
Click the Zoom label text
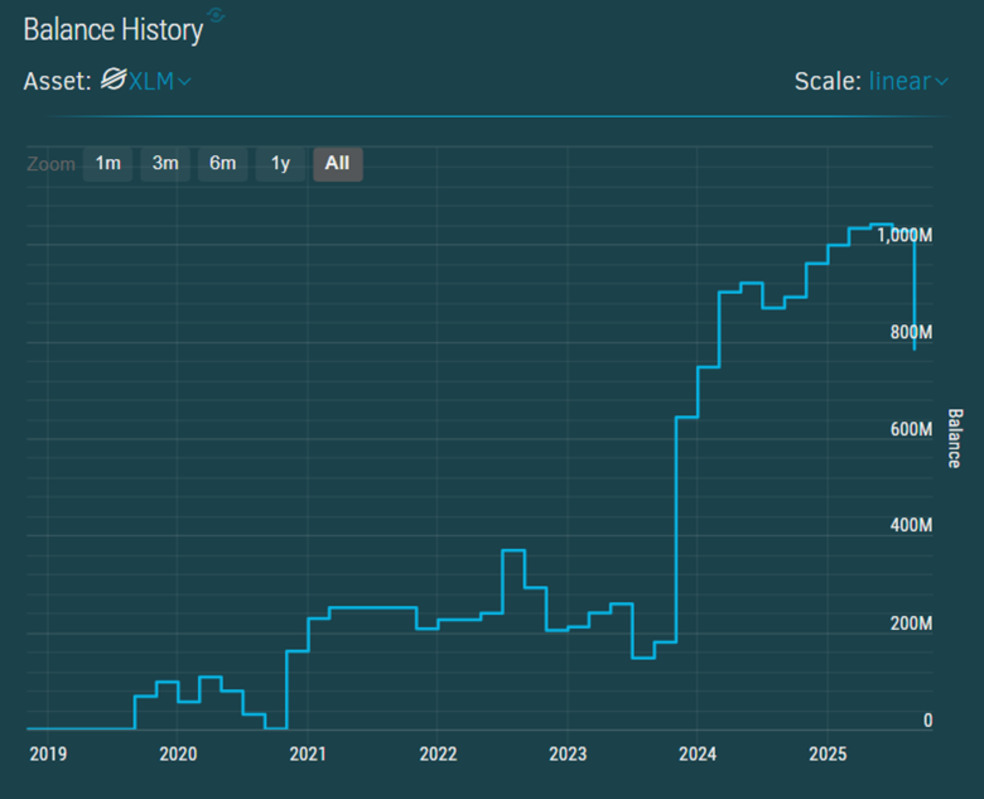click(x=50, y=164)
